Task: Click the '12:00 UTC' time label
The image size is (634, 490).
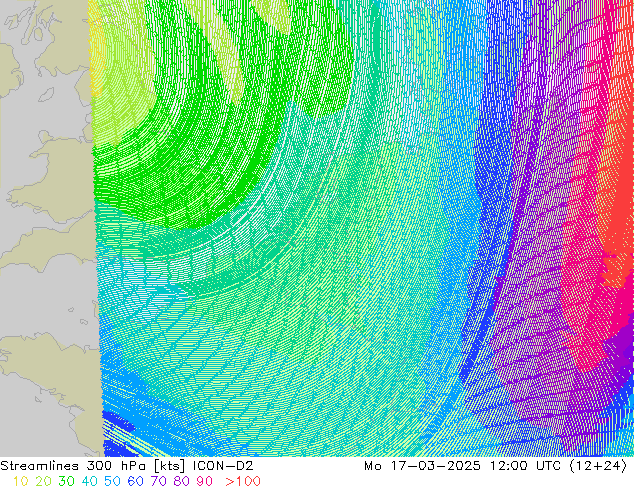Action: pyautogui.click(x=526, y=466)
